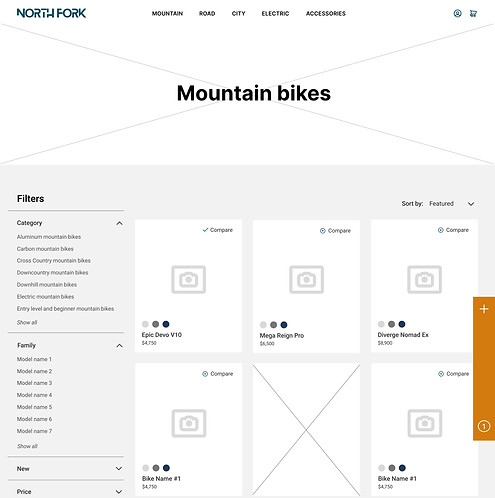Filter by Entry level and beginner mountain bikes
Viewport: 495px width, 498px height.
65,309
